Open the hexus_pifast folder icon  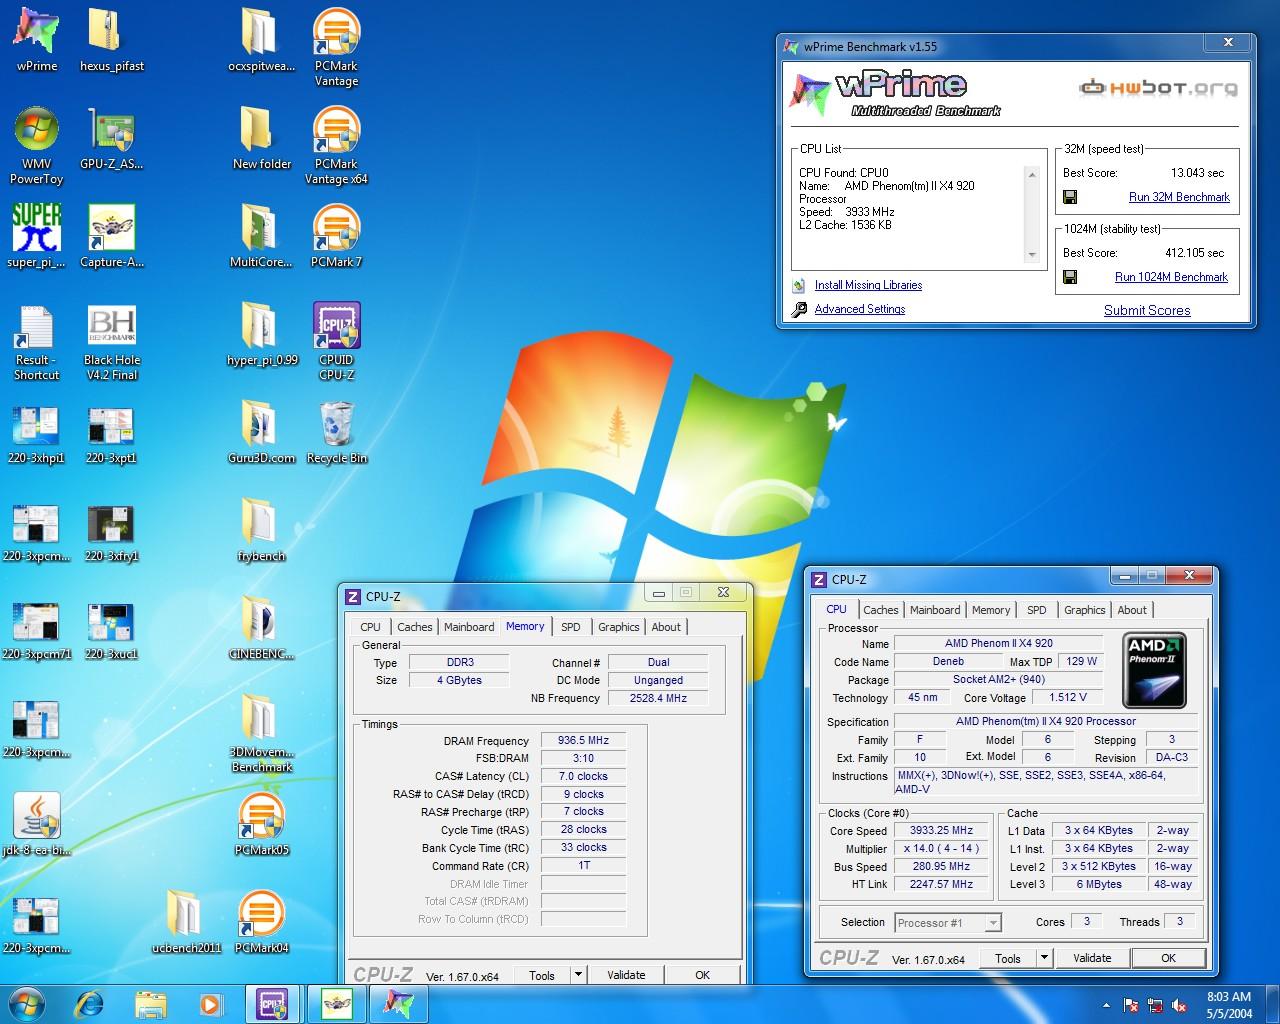click(112, 40)
